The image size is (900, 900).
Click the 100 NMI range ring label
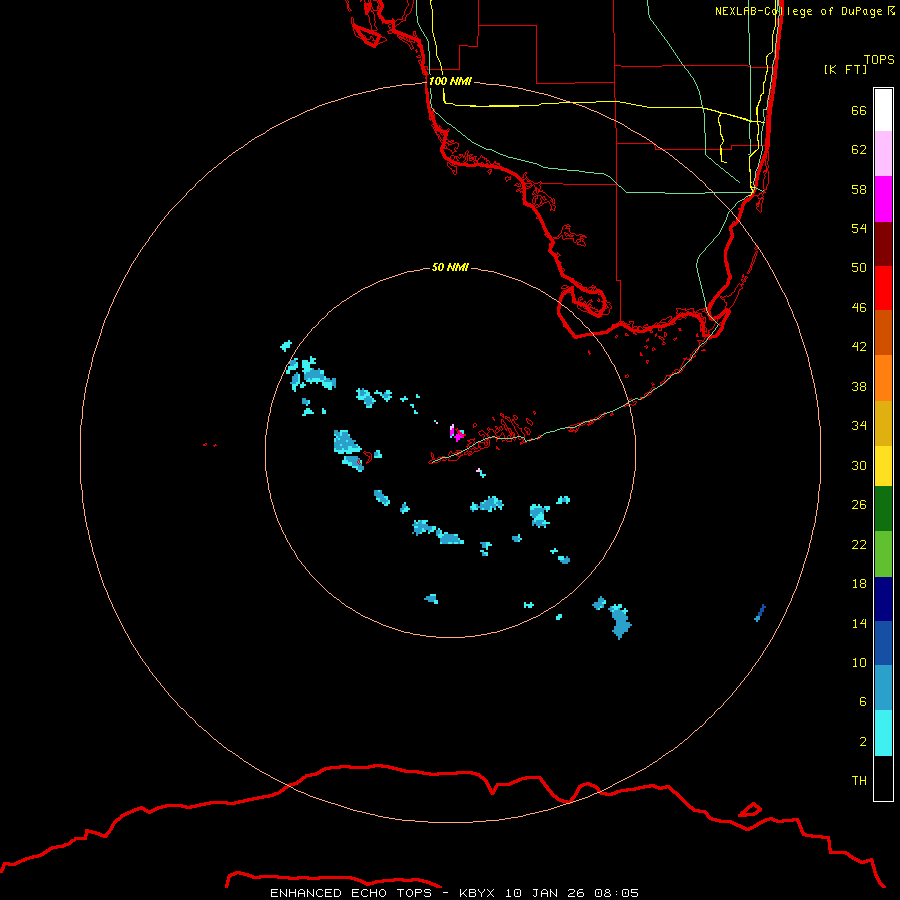(450, 81)
